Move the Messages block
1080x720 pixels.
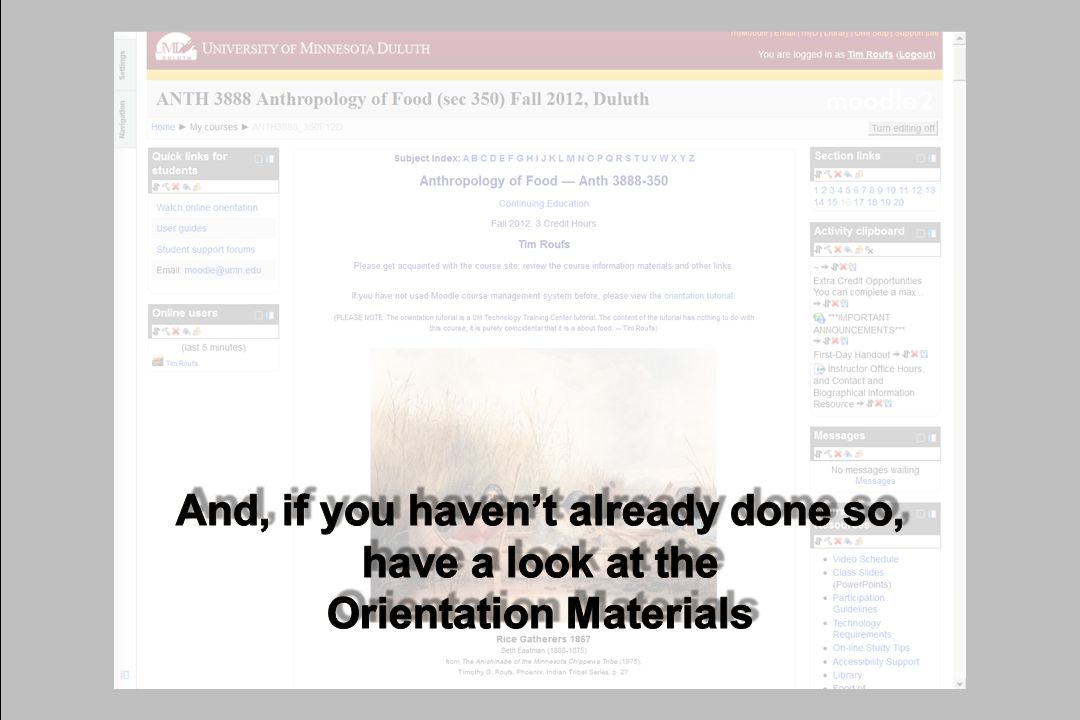click(x=818, y=453)
